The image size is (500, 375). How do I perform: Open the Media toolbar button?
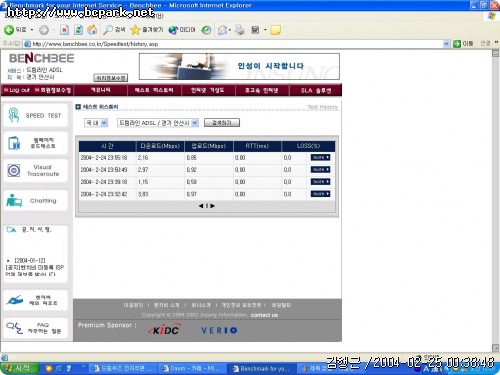click(x=182, y=30)
